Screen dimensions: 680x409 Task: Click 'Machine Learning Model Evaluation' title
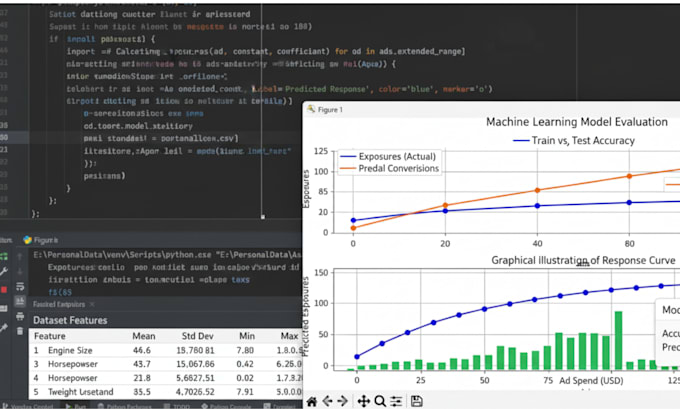[x=577, y=122]
